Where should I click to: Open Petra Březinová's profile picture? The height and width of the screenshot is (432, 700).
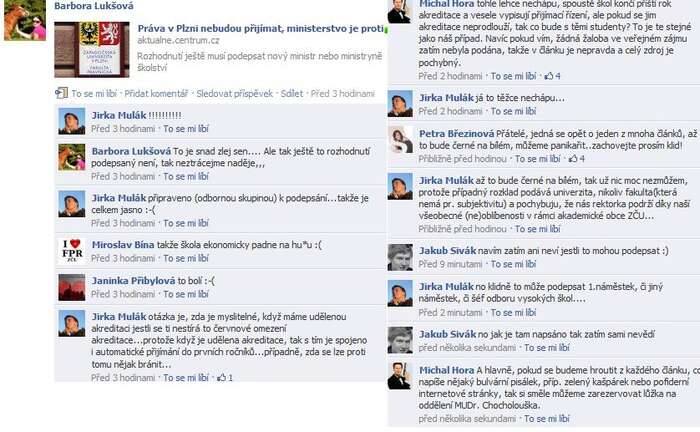point(400,140)
